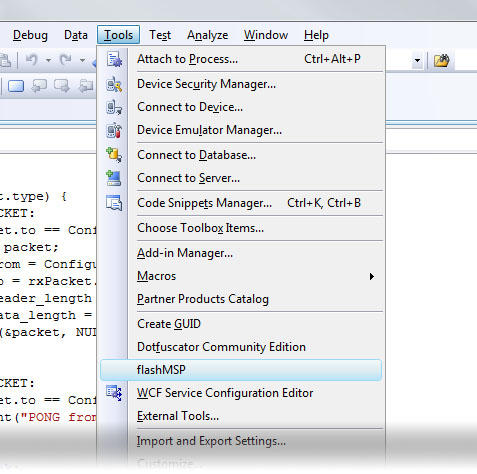Click the Undo toolbar icon
Image resolution: width=477 pixels, height=474 pixels.
click(x=32, y=60)
